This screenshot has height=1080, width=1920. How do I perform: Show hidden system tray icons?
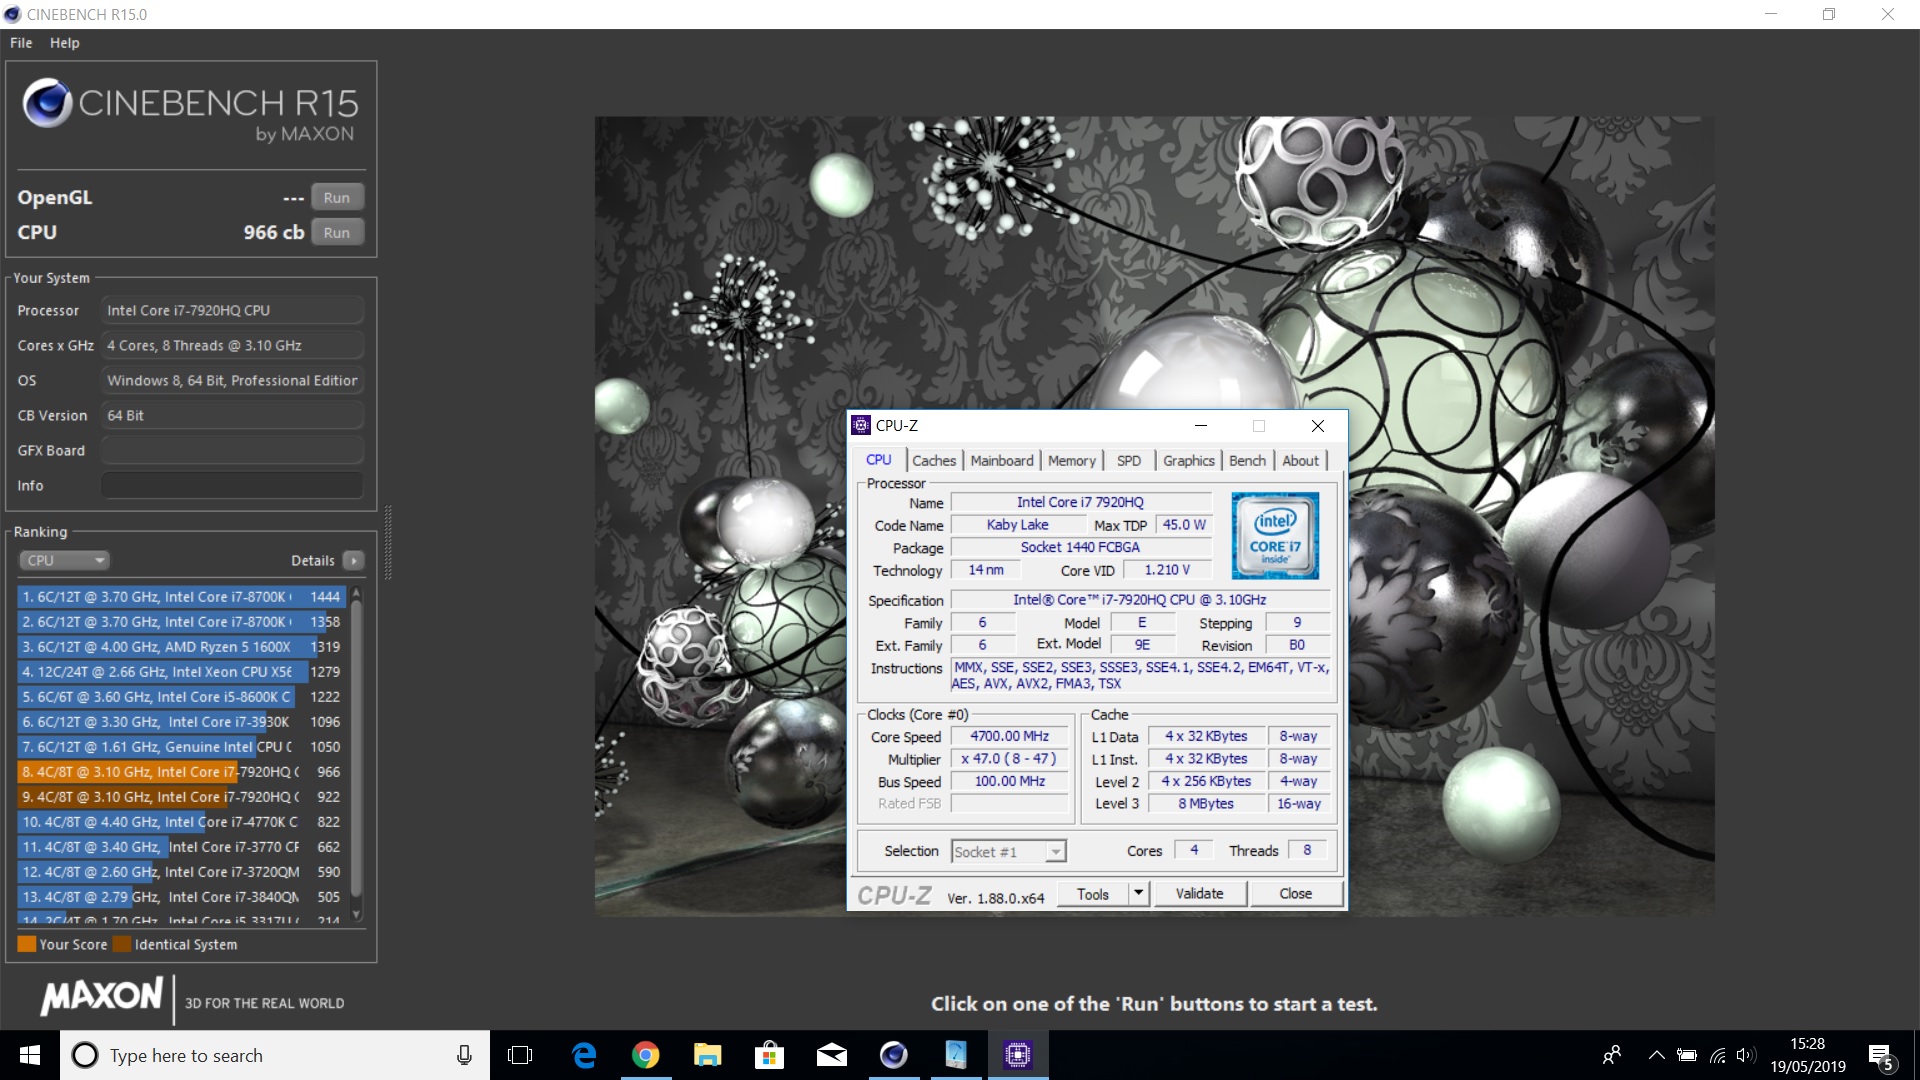(1656, 1055)
